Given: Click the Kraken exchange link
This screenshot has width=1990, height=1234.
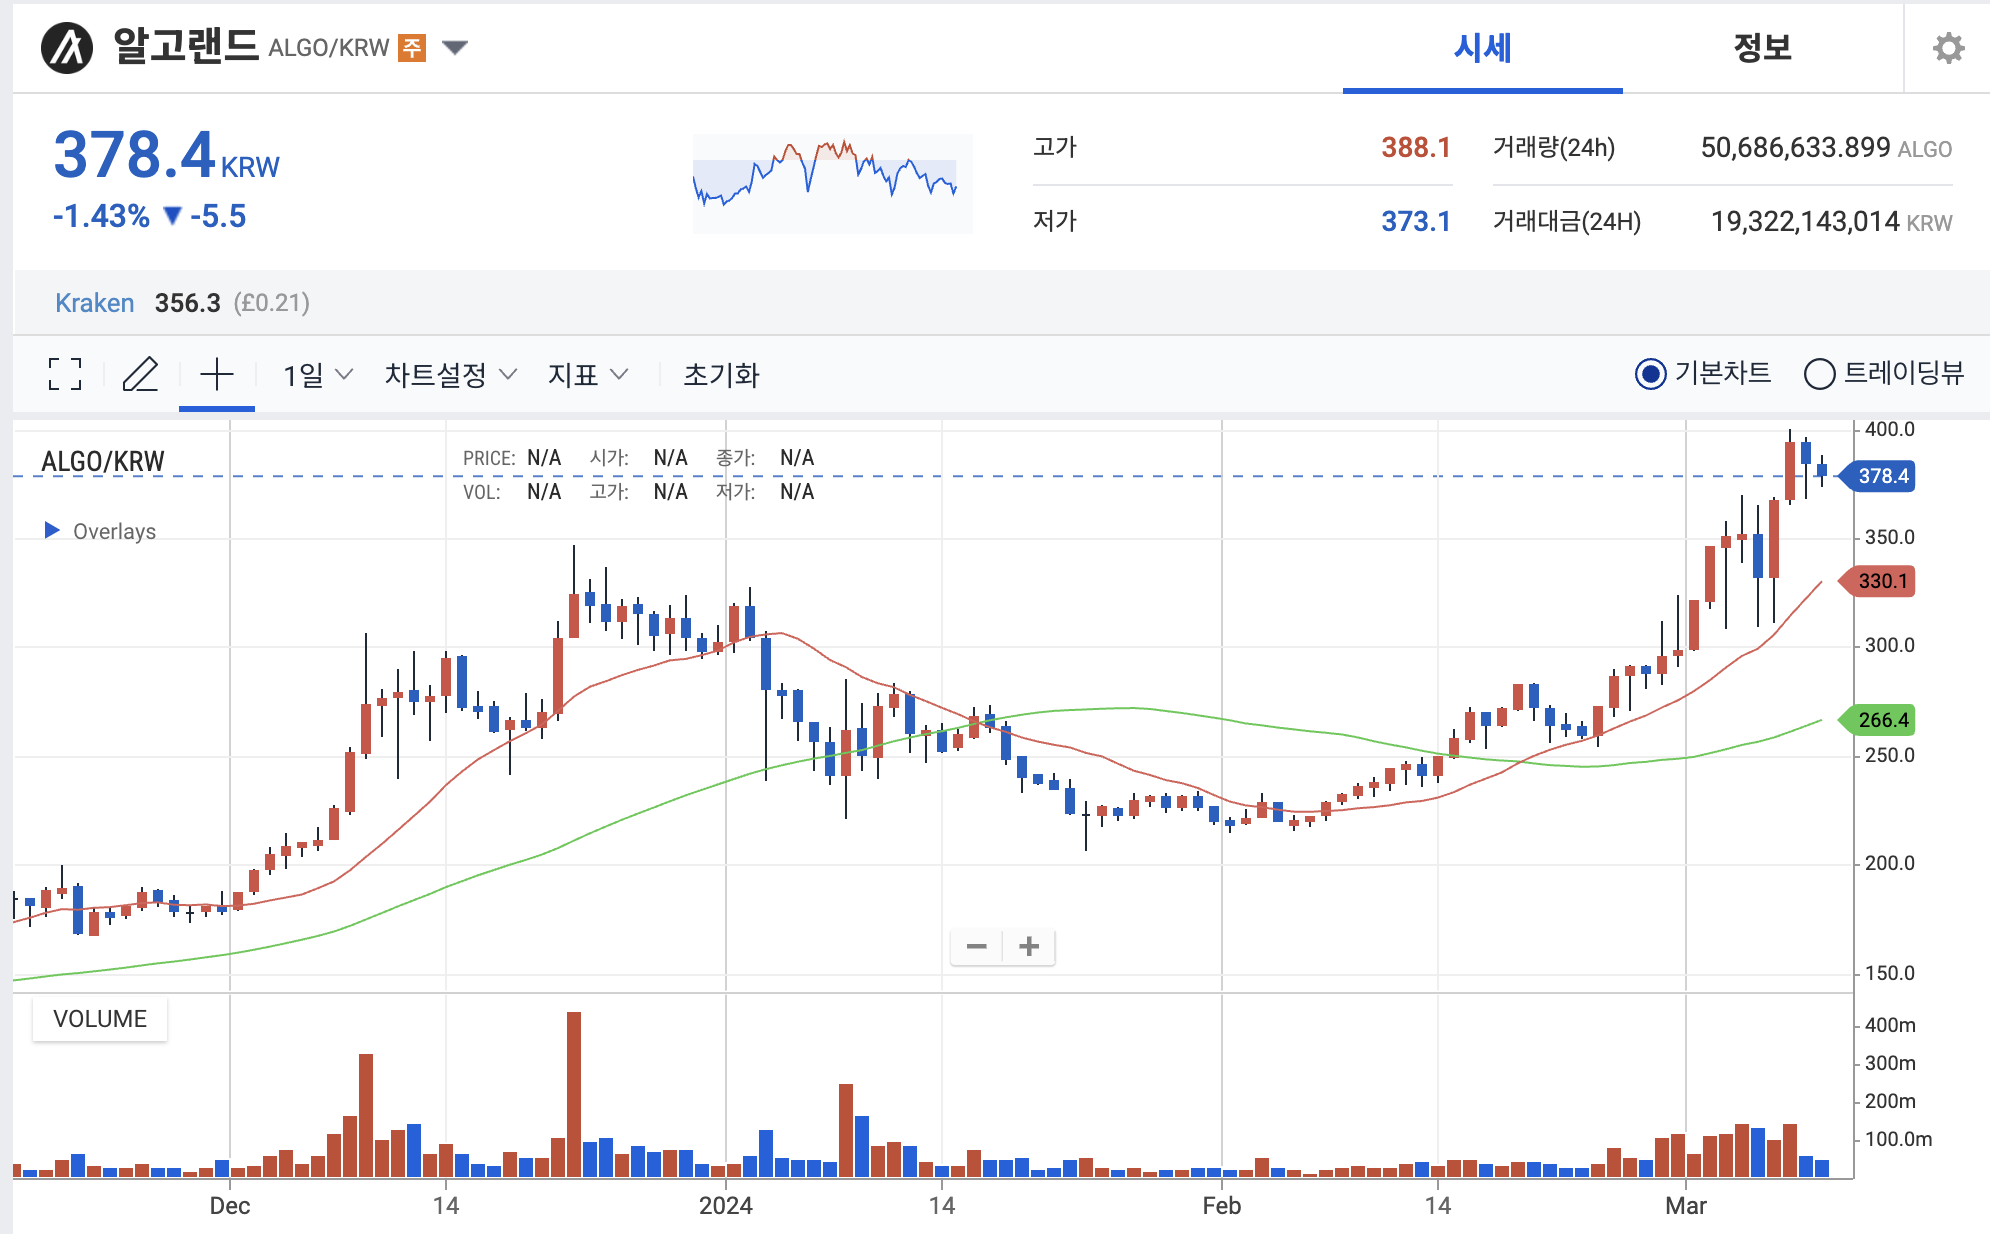Looking at the screenshot, I should 94,303.
